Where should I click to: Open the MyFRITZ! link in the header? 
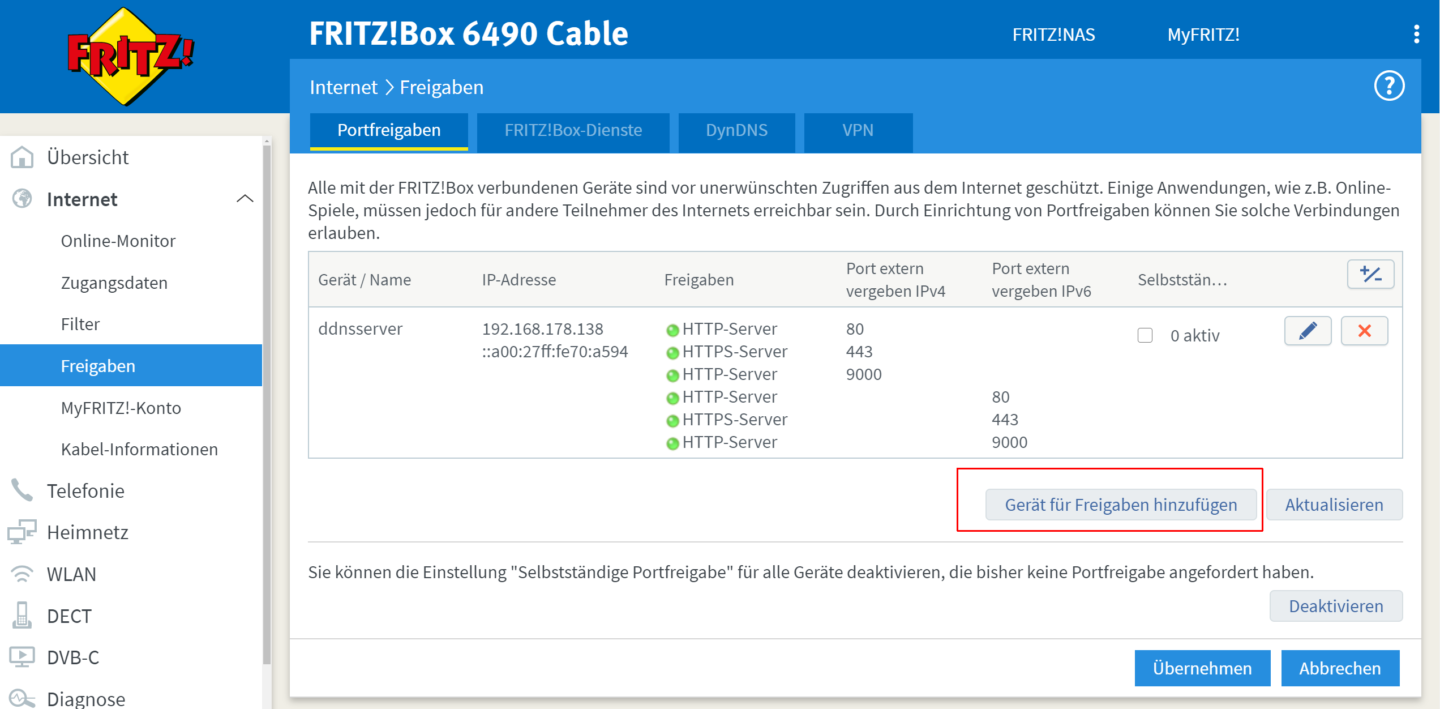(1203, 35)
